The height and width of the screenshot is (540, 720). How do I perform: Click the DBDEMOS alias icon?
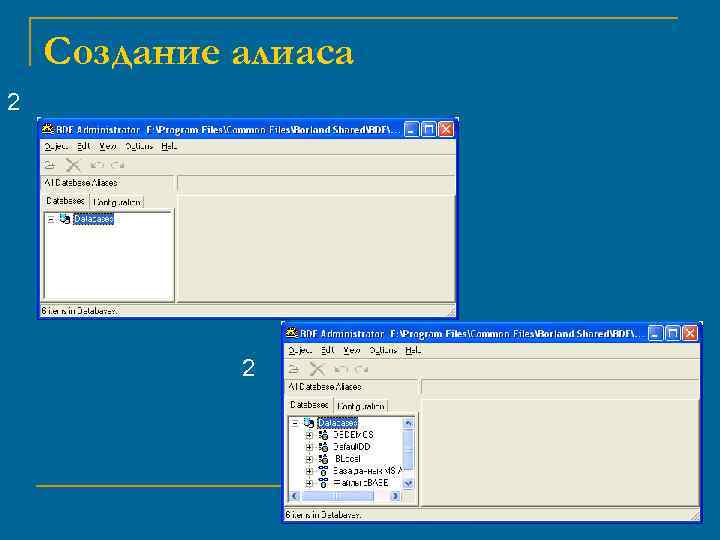click(323, 434)
